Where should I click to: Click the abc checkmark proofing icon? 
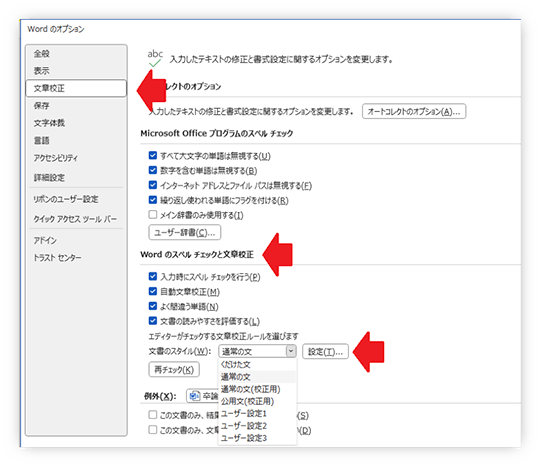[x=155, y=58]
